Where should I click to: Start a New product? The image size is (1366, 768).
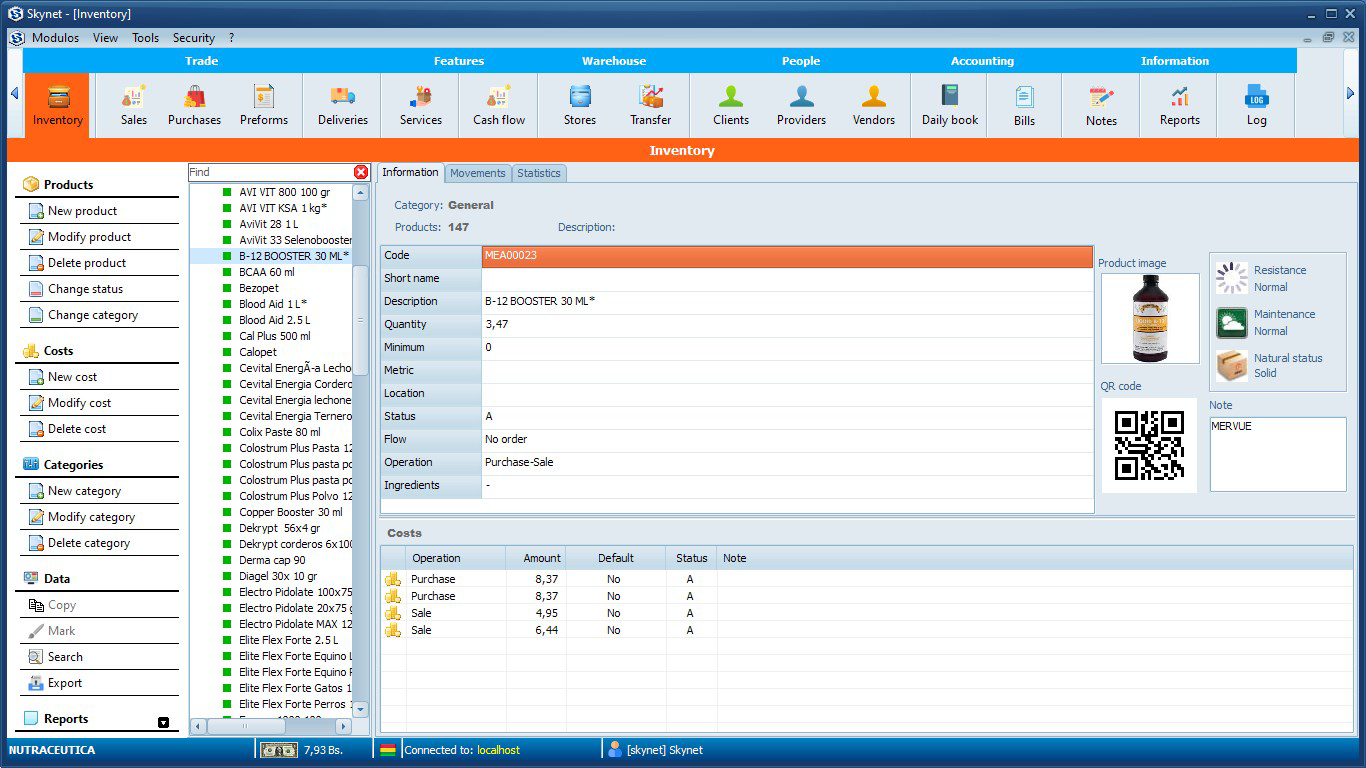[84, 210]
